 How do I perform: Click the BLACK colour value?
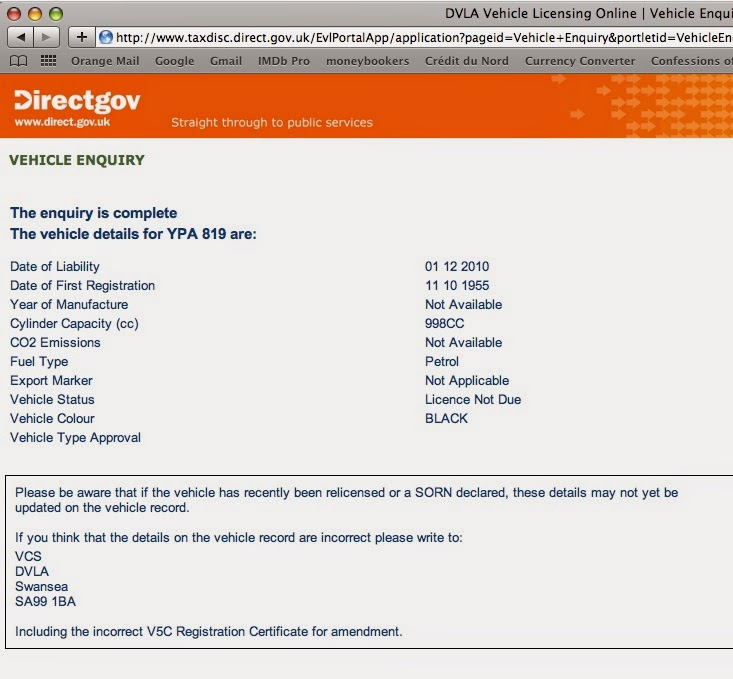click(x=446, y=419)
